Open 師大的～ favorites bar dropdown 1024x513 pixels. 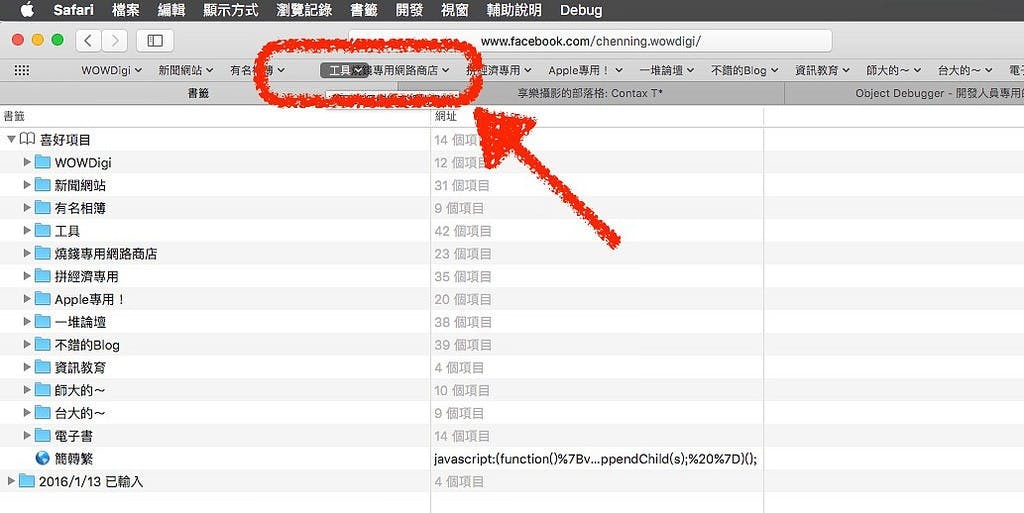pyautogui.click(x=893, y=70)
